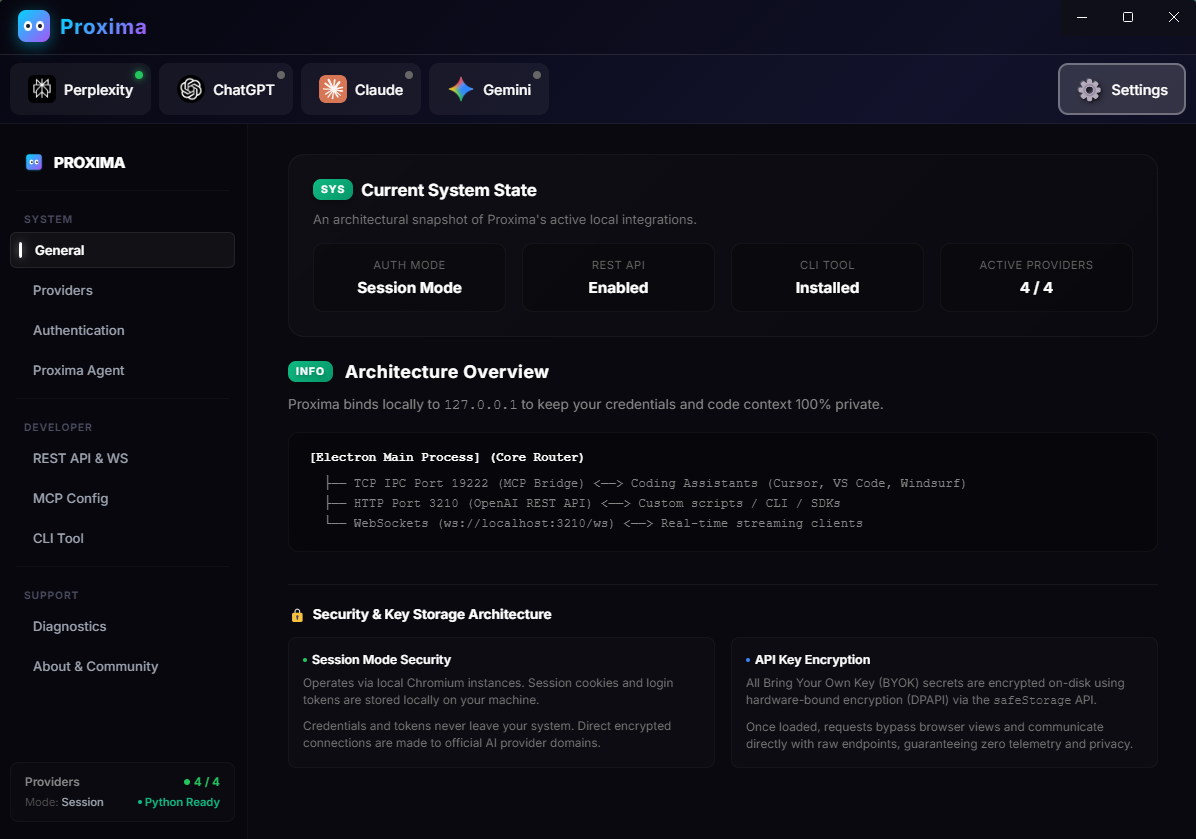Click the ChatGPT swirl logo icon

pyautogui.click(x=191, y=89)
